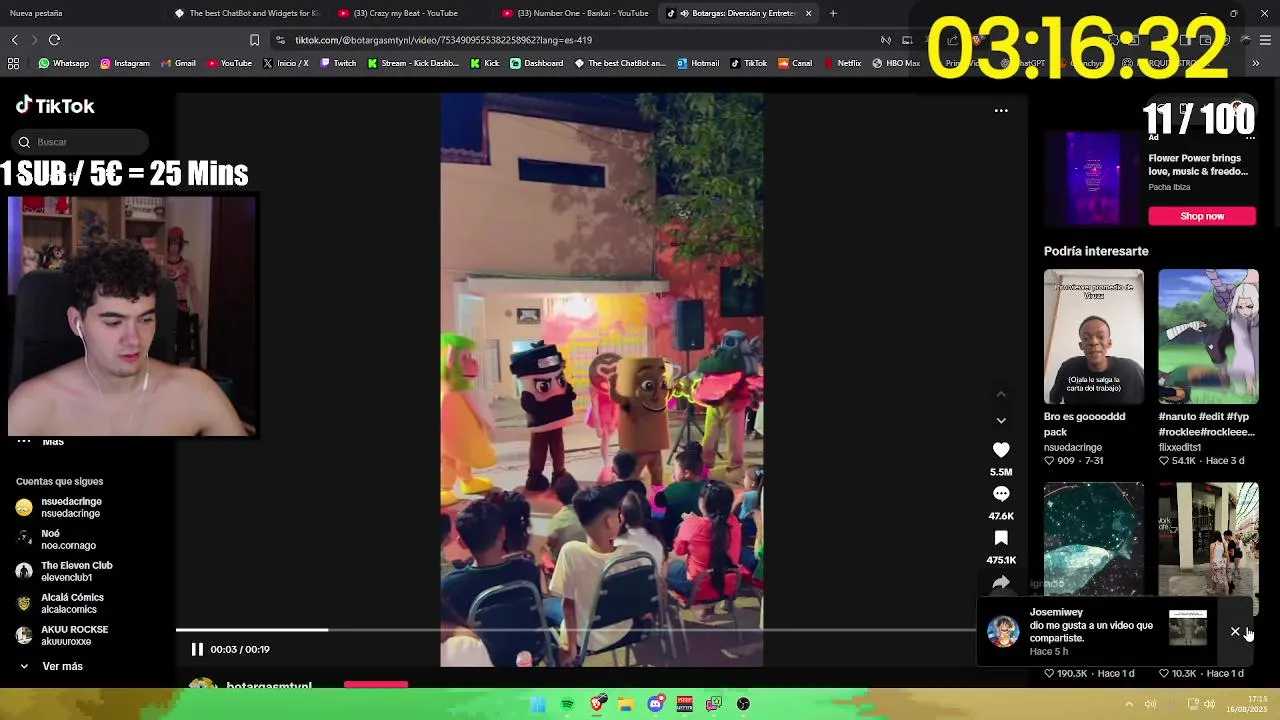Image resolution: width=1280 pixels, height=720 pixels.
Task: Open 'Stream - Kick Dashb...' bookmark
Action: [x=413, y=63]
